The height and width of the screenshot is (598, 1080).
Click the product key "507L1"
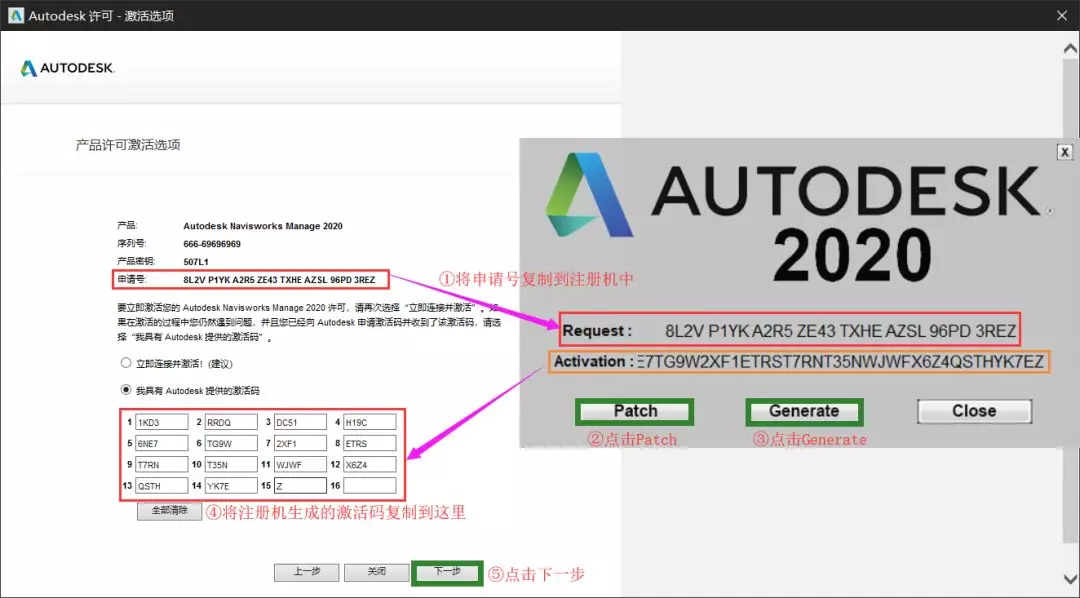tap(196, 262)
